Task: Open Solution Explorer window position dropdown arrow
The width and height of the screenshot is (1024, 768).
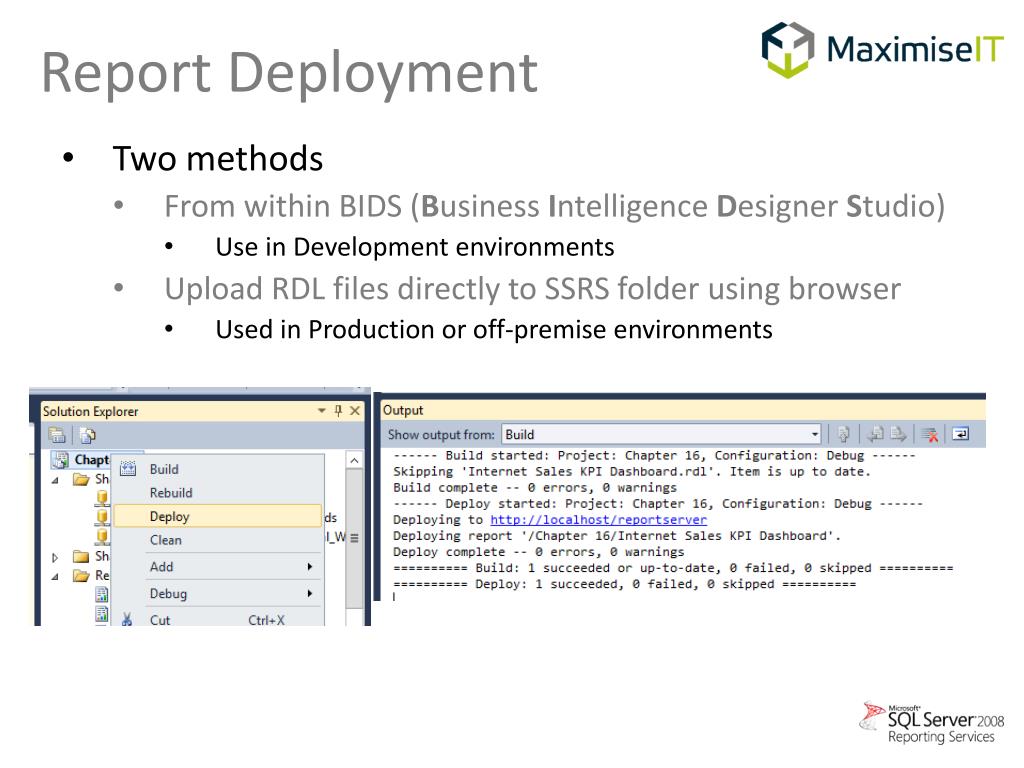Action: coord(321,411)
